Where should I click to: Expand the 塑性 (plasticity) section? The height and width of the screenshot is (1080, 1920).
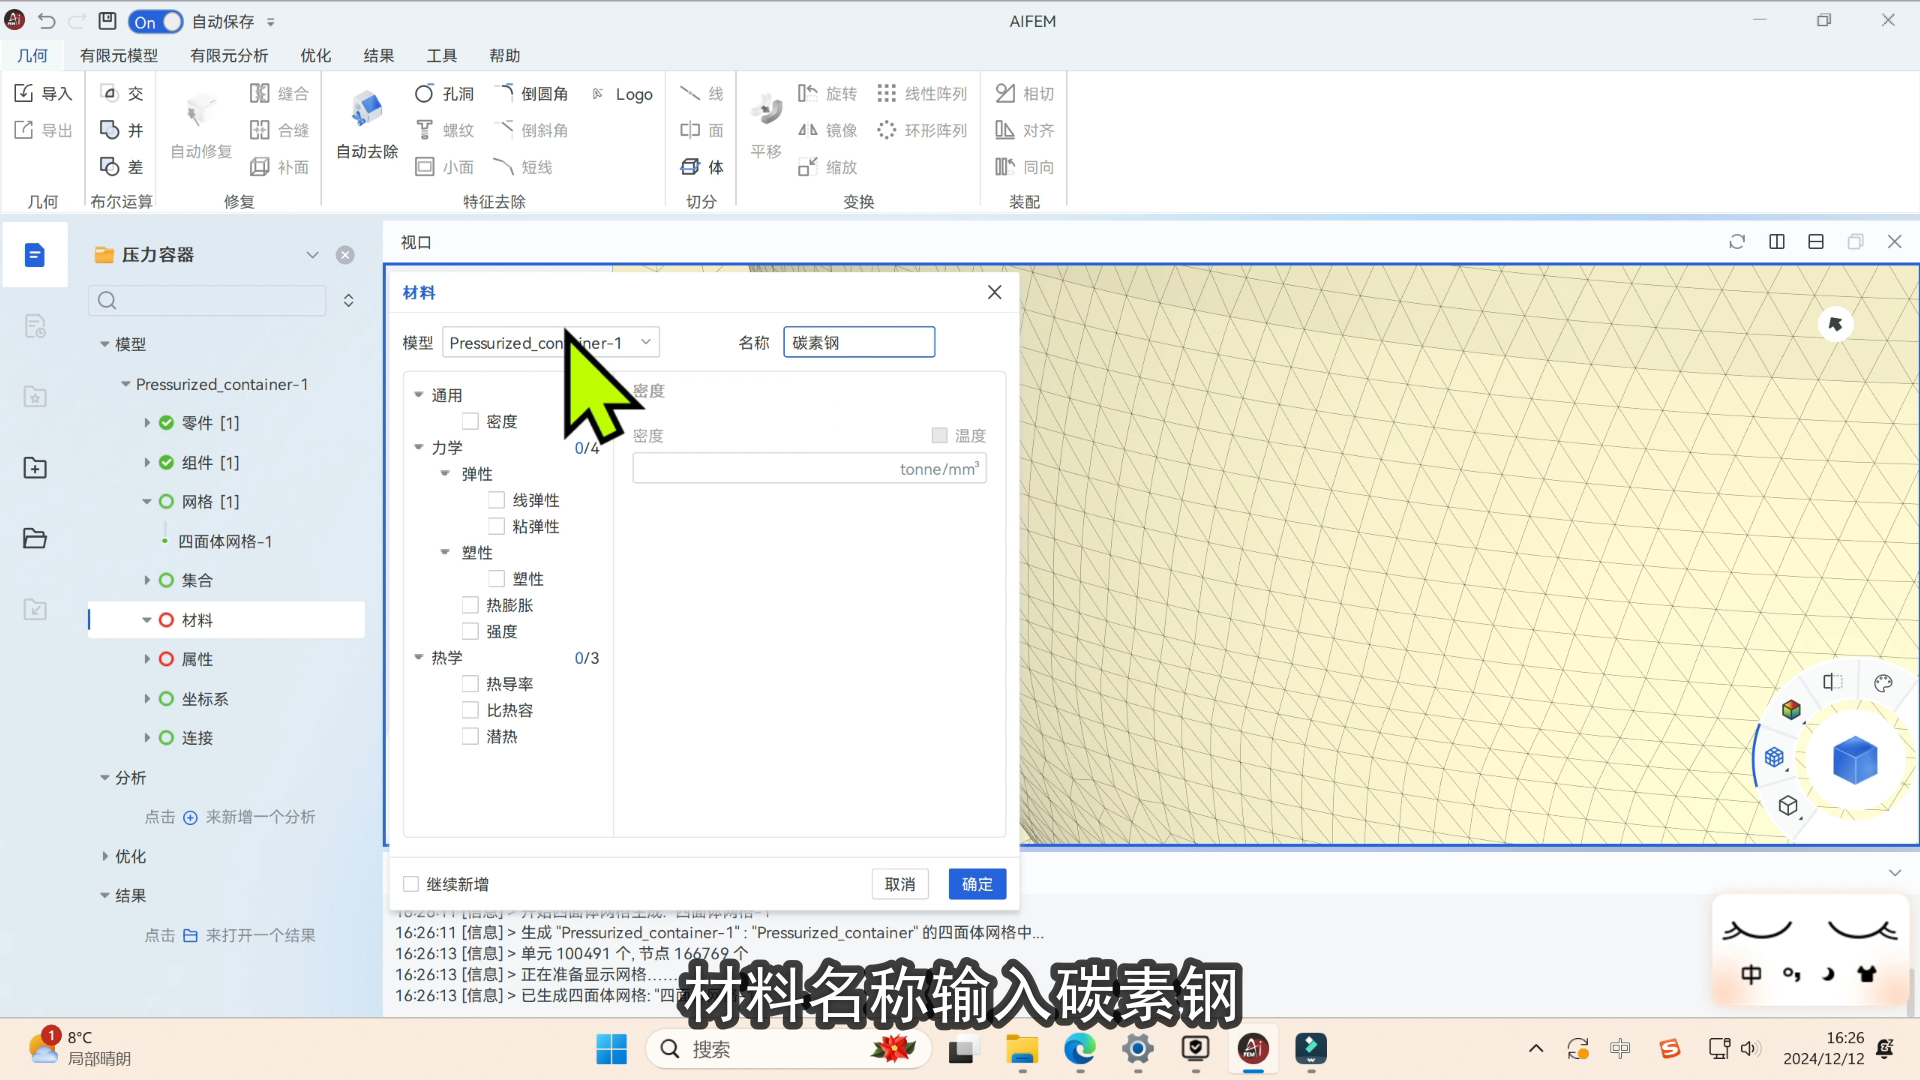(444, 551)
